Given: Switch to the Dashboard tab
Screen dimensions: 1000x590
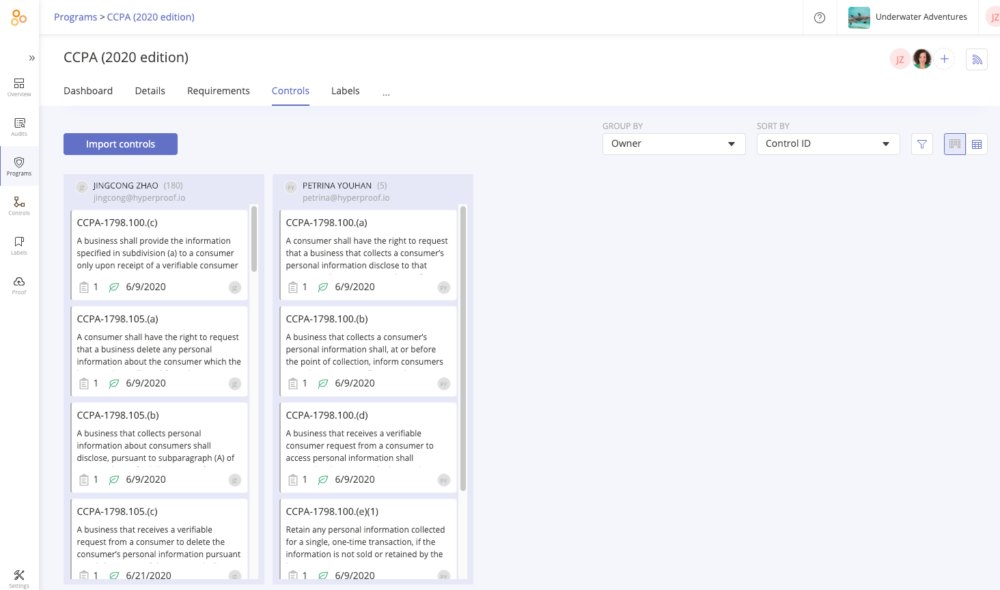Looking at the screenshot, I should [x=88, y=91].
